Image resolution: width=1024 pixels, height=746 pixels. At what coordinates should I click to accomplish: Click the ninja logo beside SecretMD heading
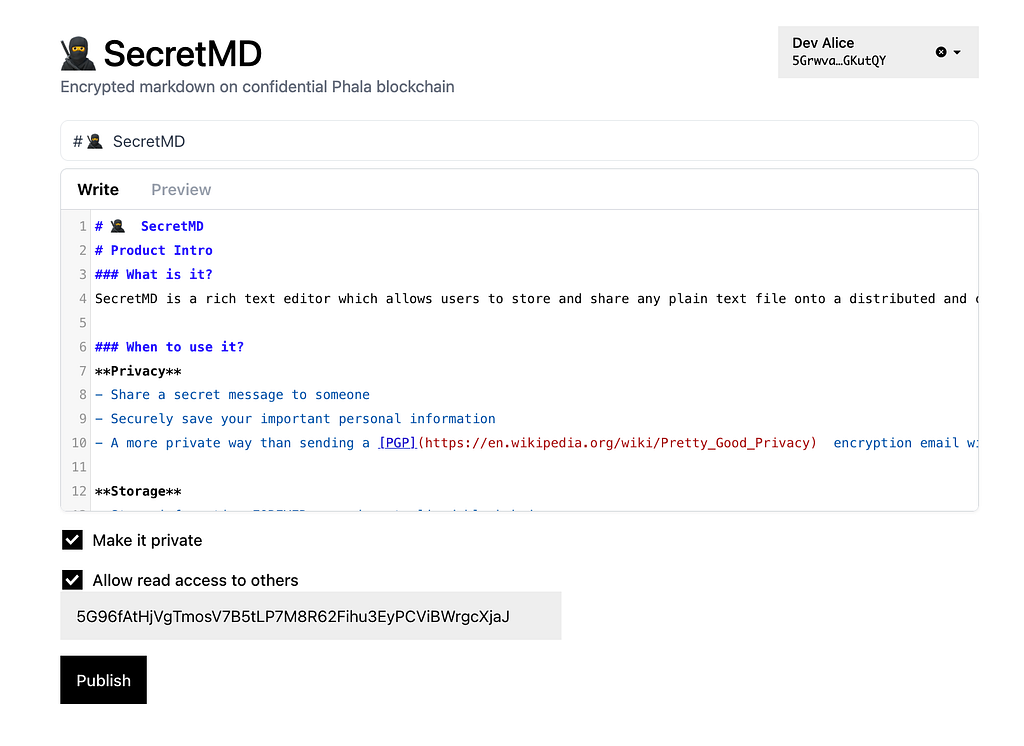tap(78, 53)
